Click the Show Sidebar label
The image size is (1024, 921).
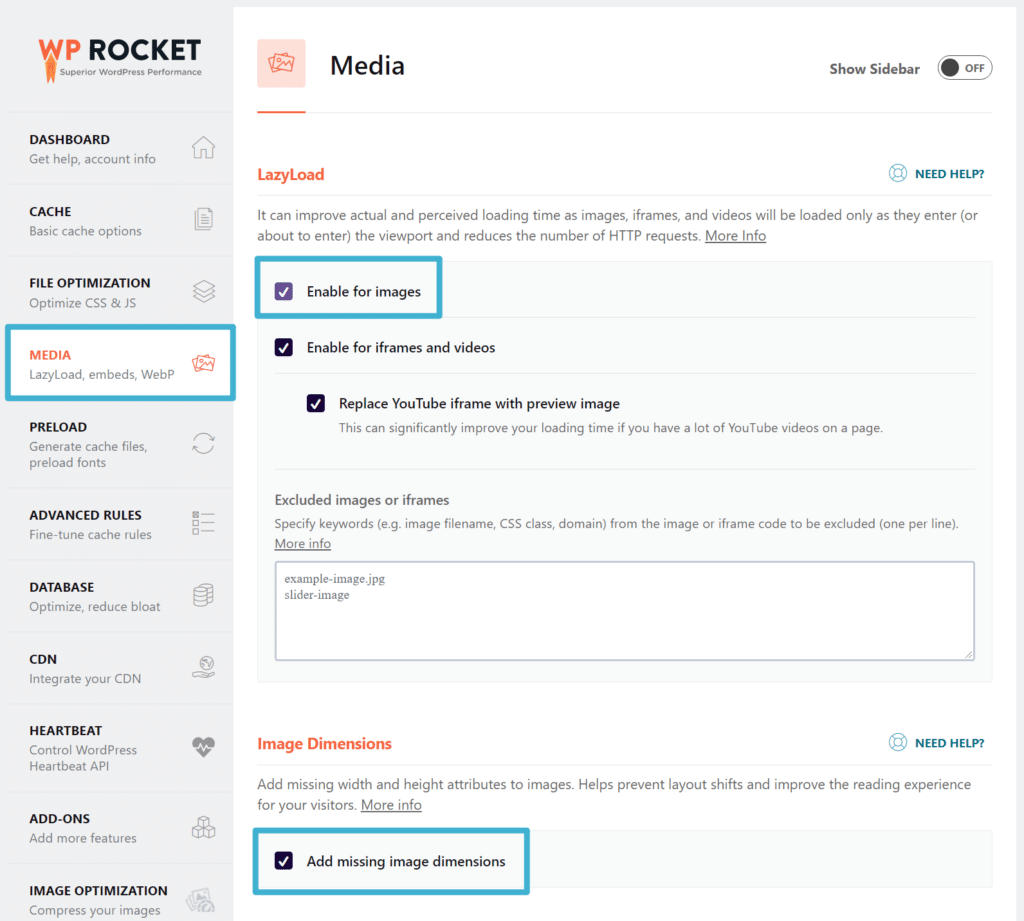pyautogui.click(x=874, y=69)
